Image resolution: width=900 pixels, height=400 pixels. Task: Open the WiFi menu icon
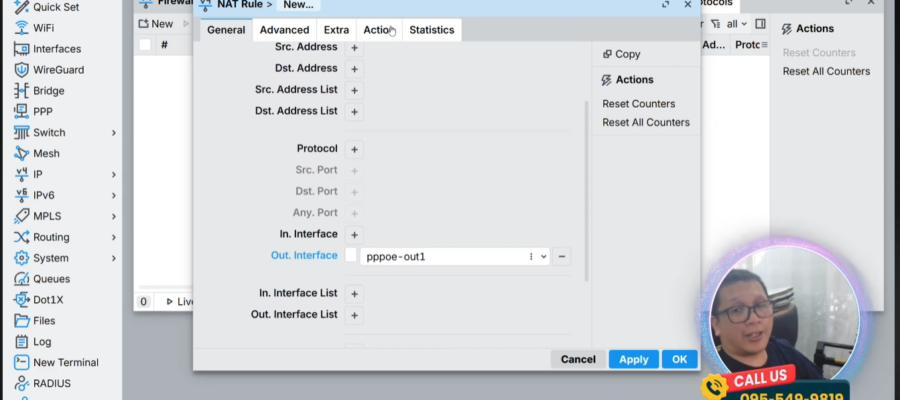click(21, 28)
